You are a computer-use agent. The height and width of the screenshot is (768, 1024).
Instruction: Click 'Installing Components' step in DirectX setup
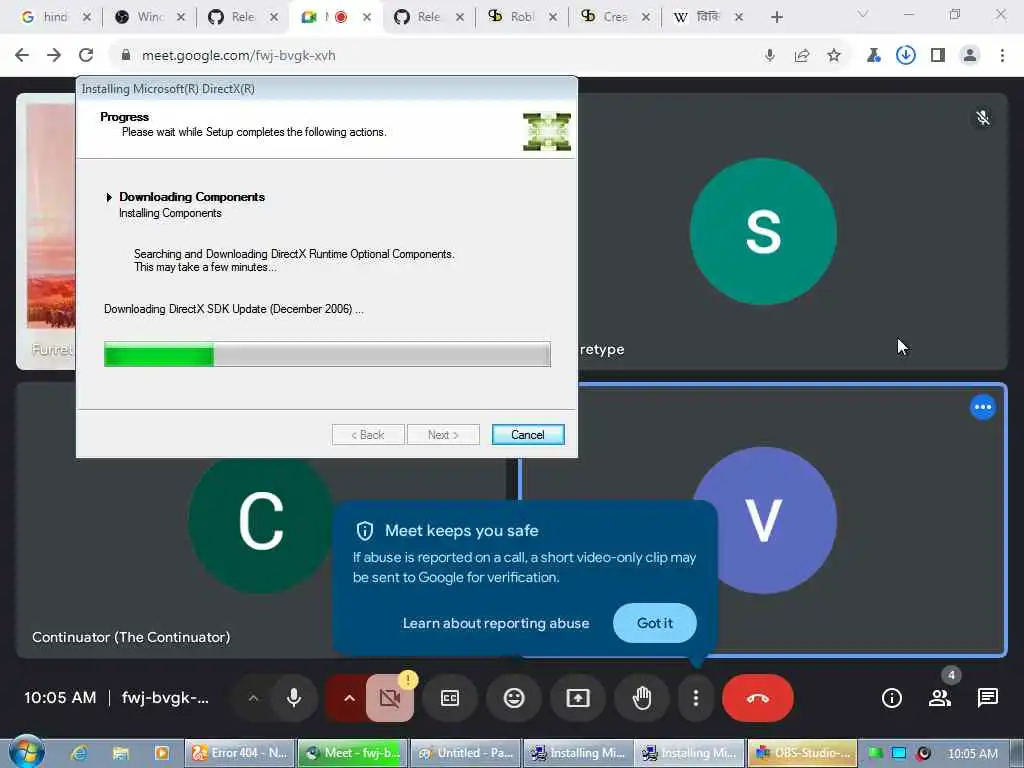[170, 213]
